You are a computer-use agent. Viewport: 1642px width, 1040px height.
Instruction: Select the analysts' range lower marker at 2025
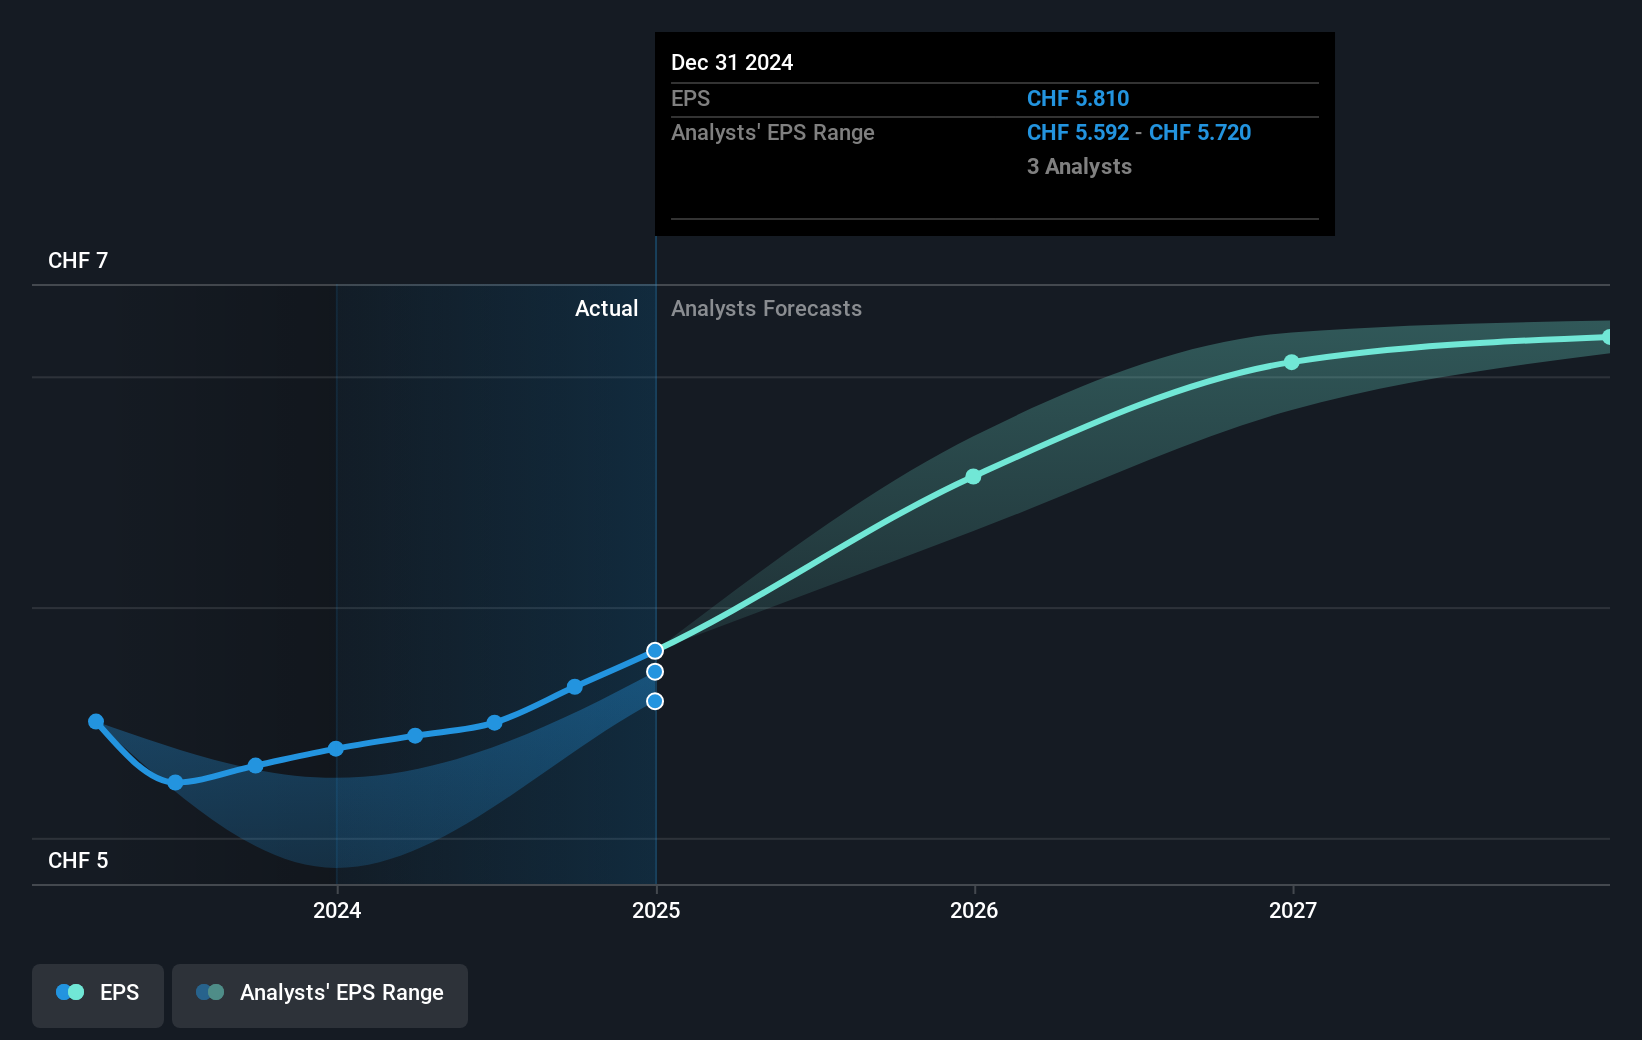tap(655, 701)
